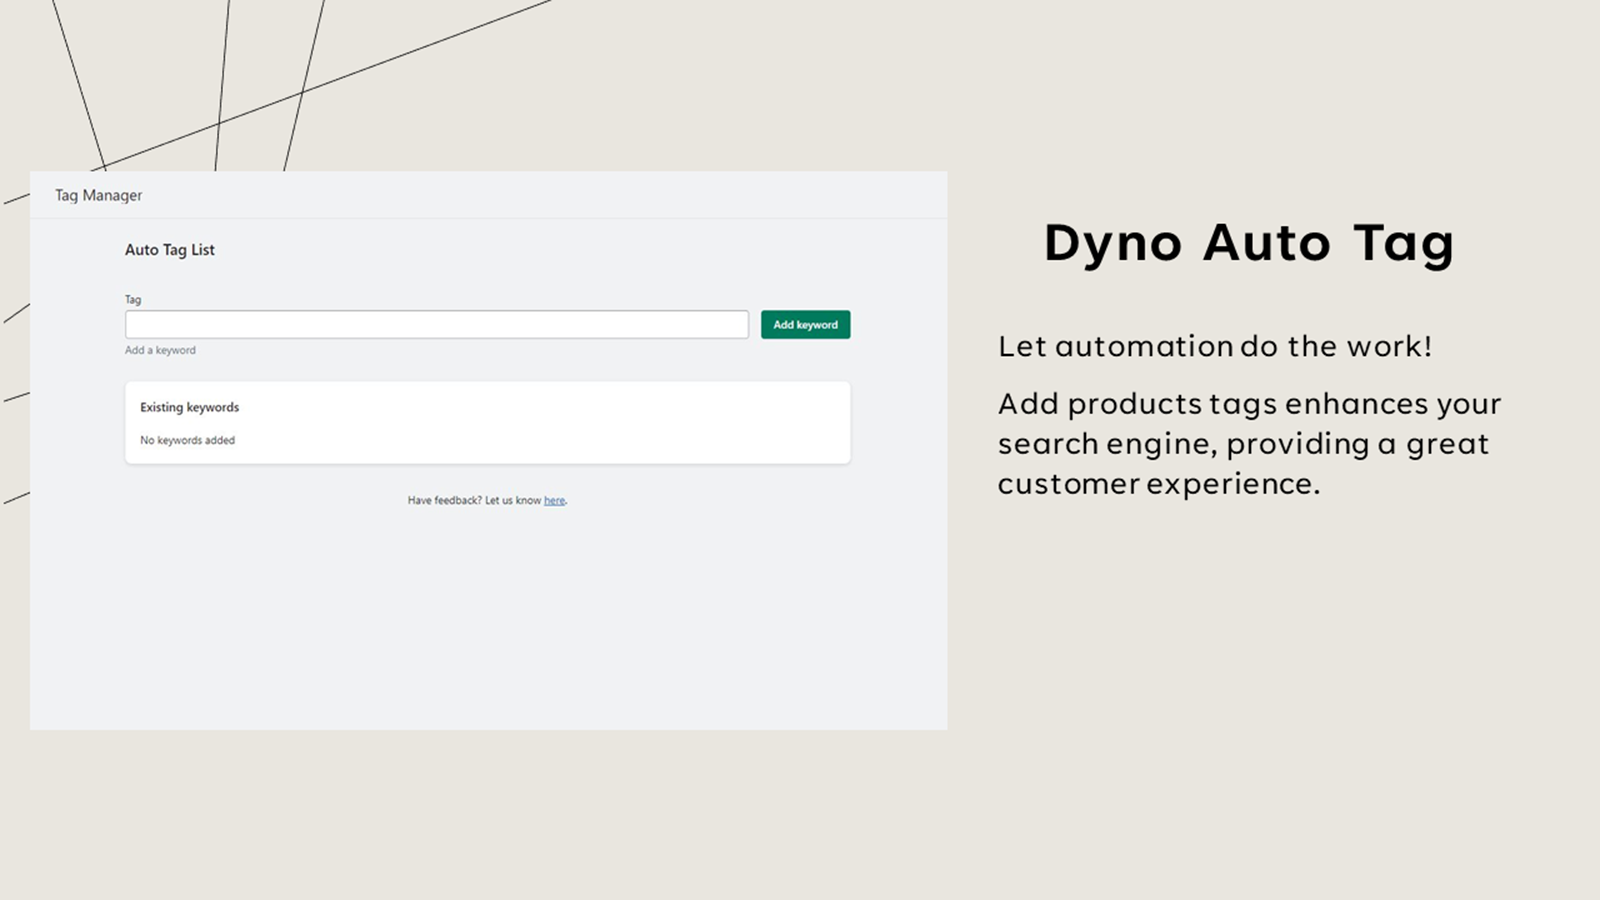Open the feedback 'here' link

[x=554, y=500]
